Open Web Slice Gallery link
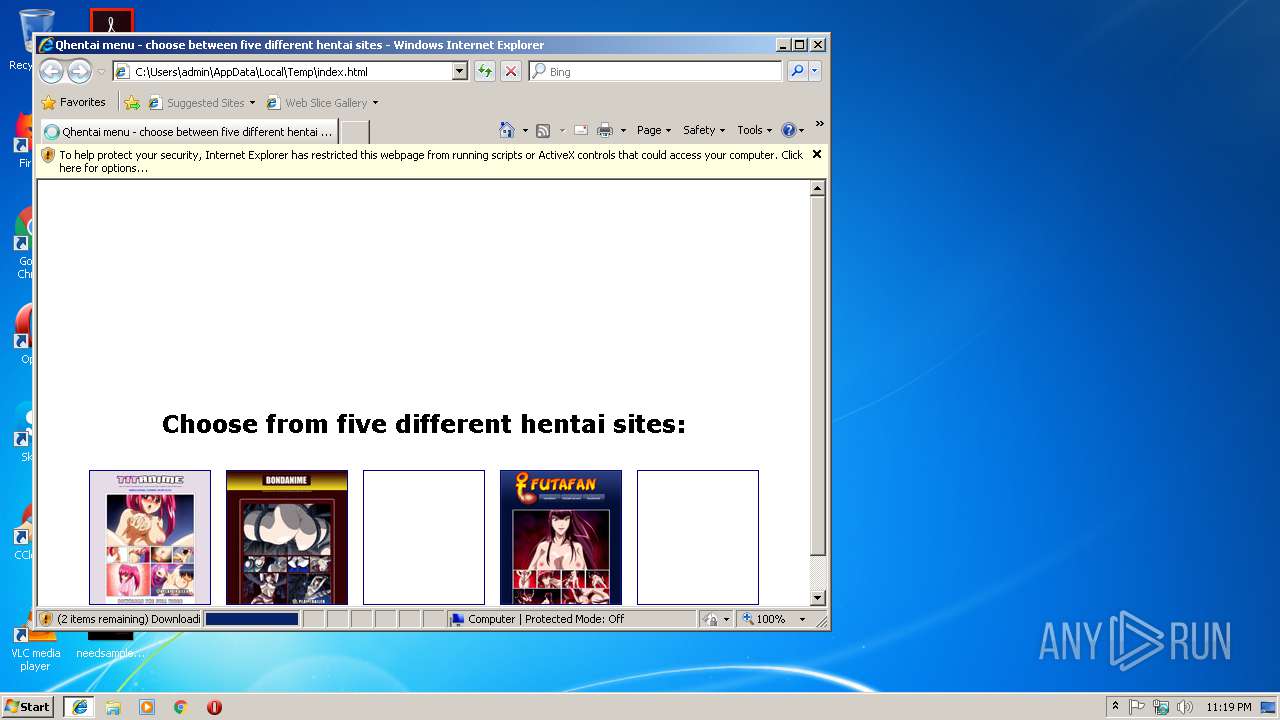This screenshot has width=1280, height=720. pyautogui.click(x=318, y=102)
